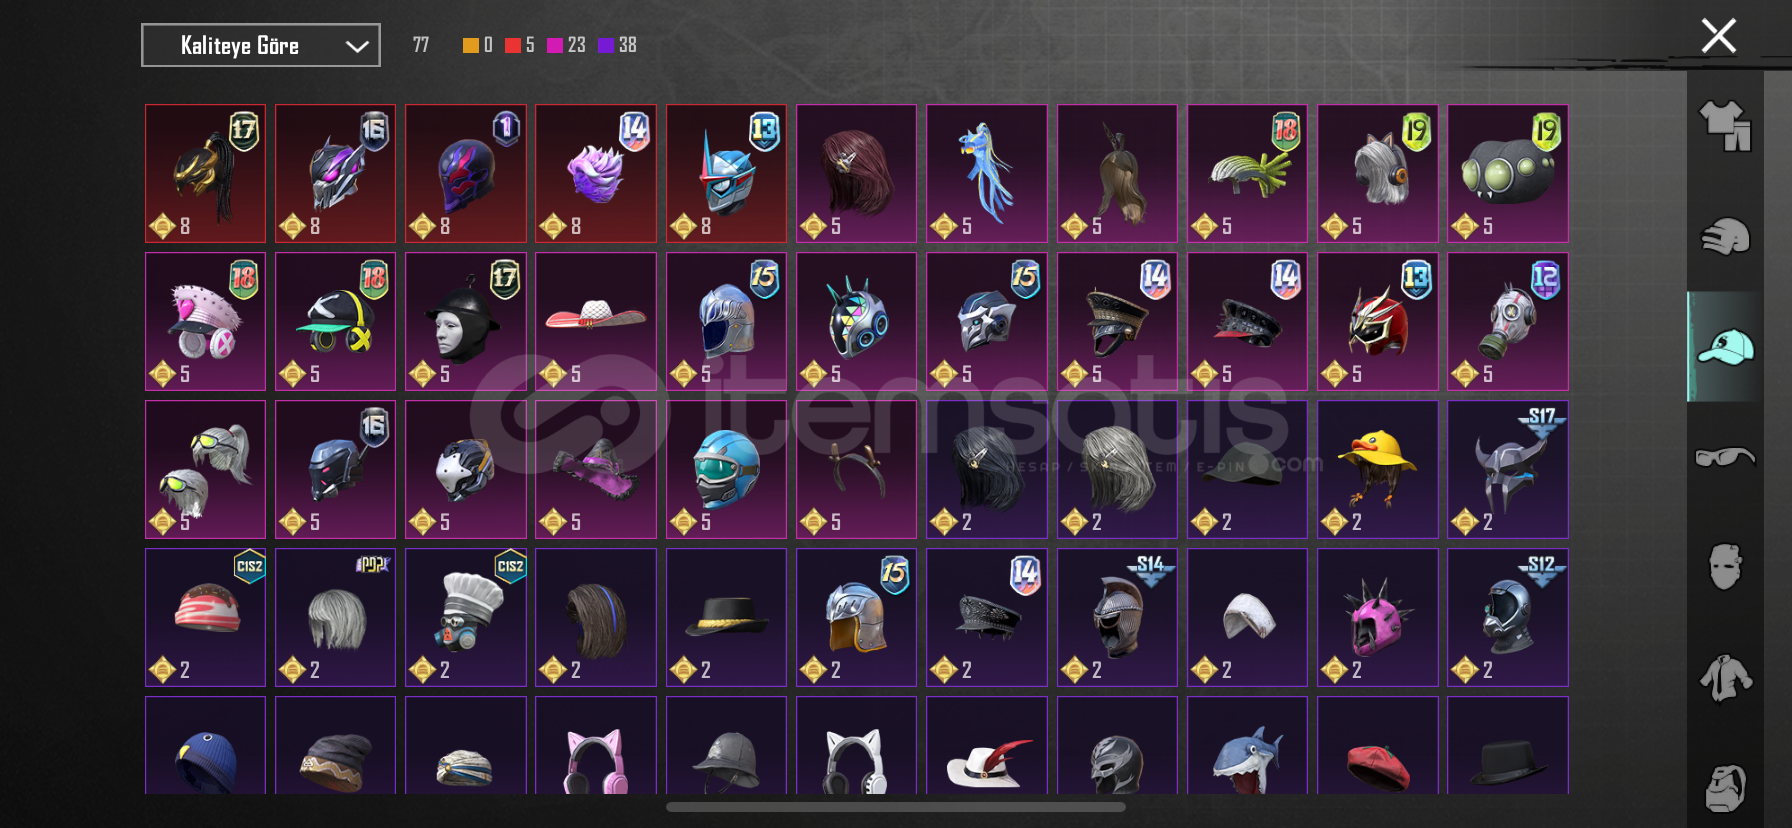Select the yellow duck hat item

(1378, 469)
